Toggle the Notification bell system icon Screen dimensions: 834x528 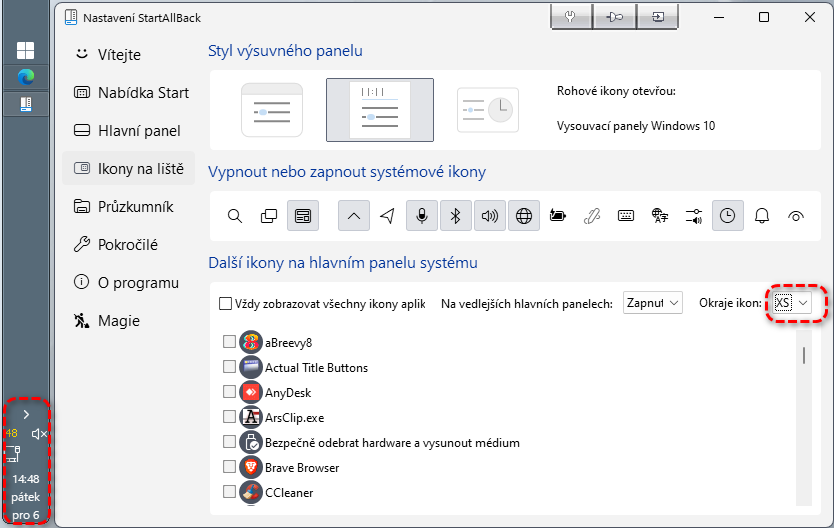tap(762, 216)
